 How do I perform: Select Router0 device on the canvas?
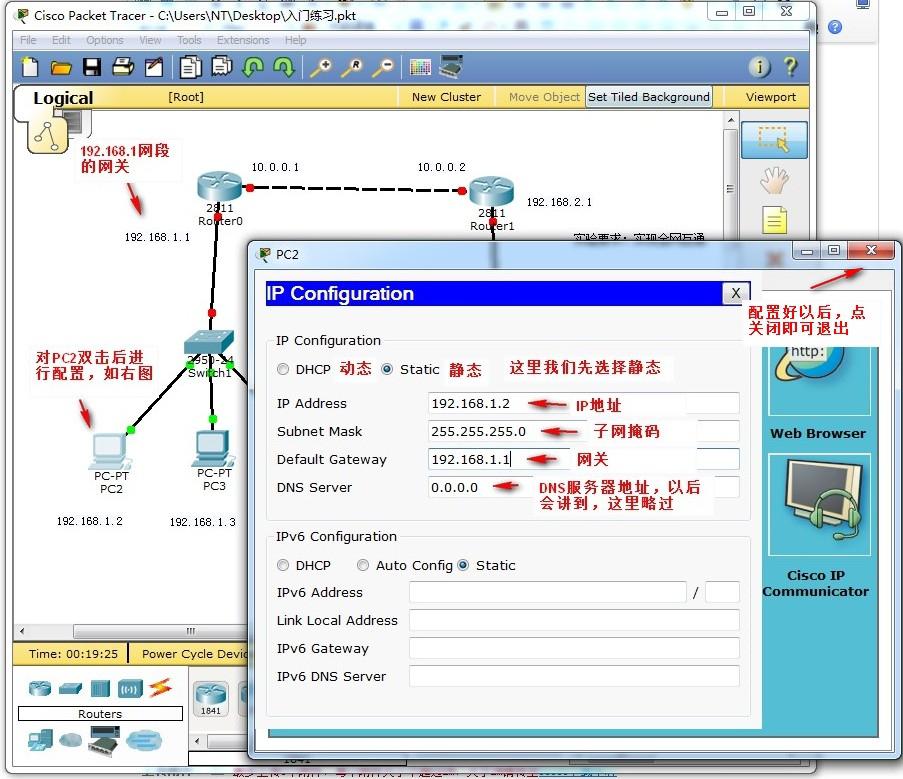tap(219, 187)
